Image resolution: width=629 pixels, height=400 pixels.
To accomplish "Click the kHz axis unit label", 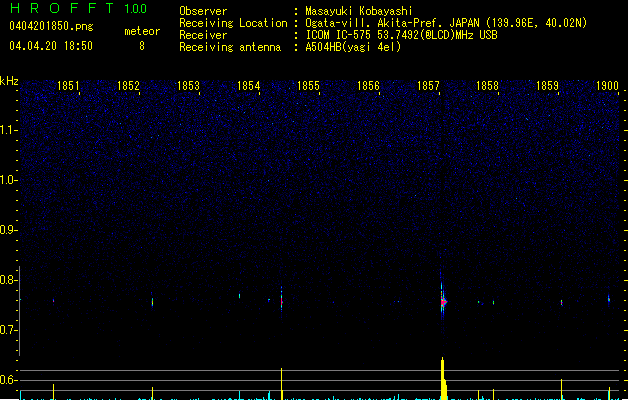I will pos(9,81).
